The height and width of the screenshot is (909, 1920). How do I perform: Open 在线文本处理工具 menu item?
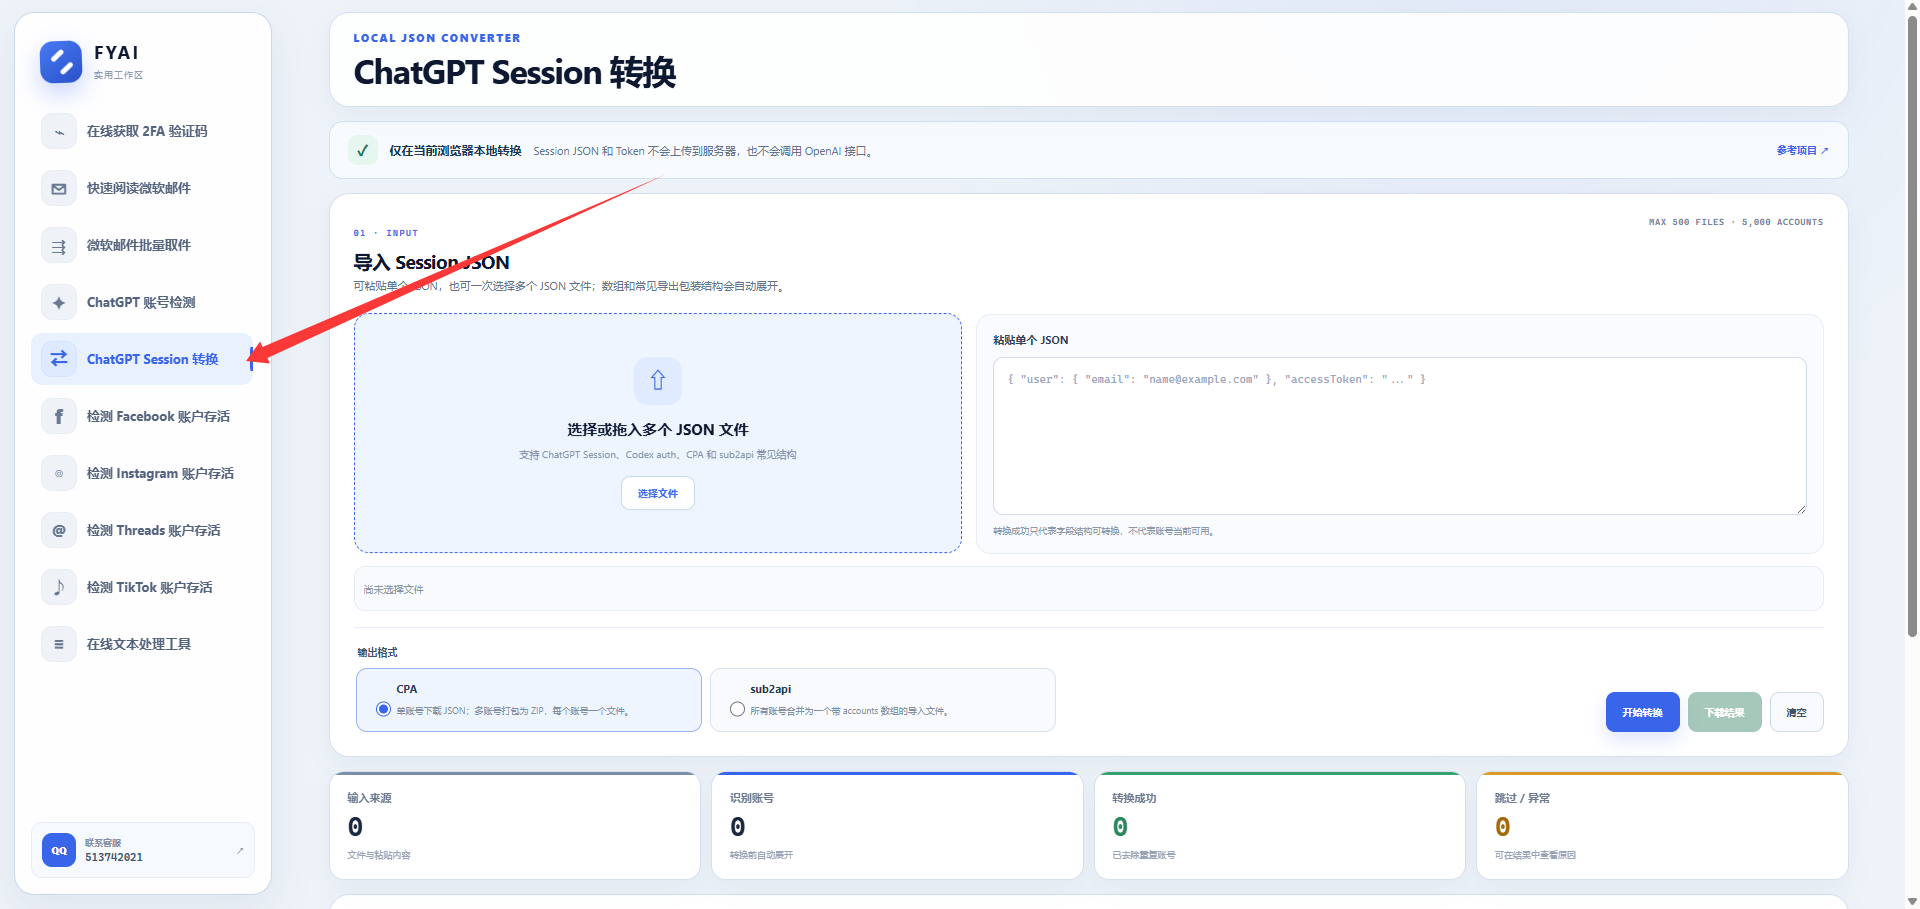pyautogui.click(x=142, y=644)
